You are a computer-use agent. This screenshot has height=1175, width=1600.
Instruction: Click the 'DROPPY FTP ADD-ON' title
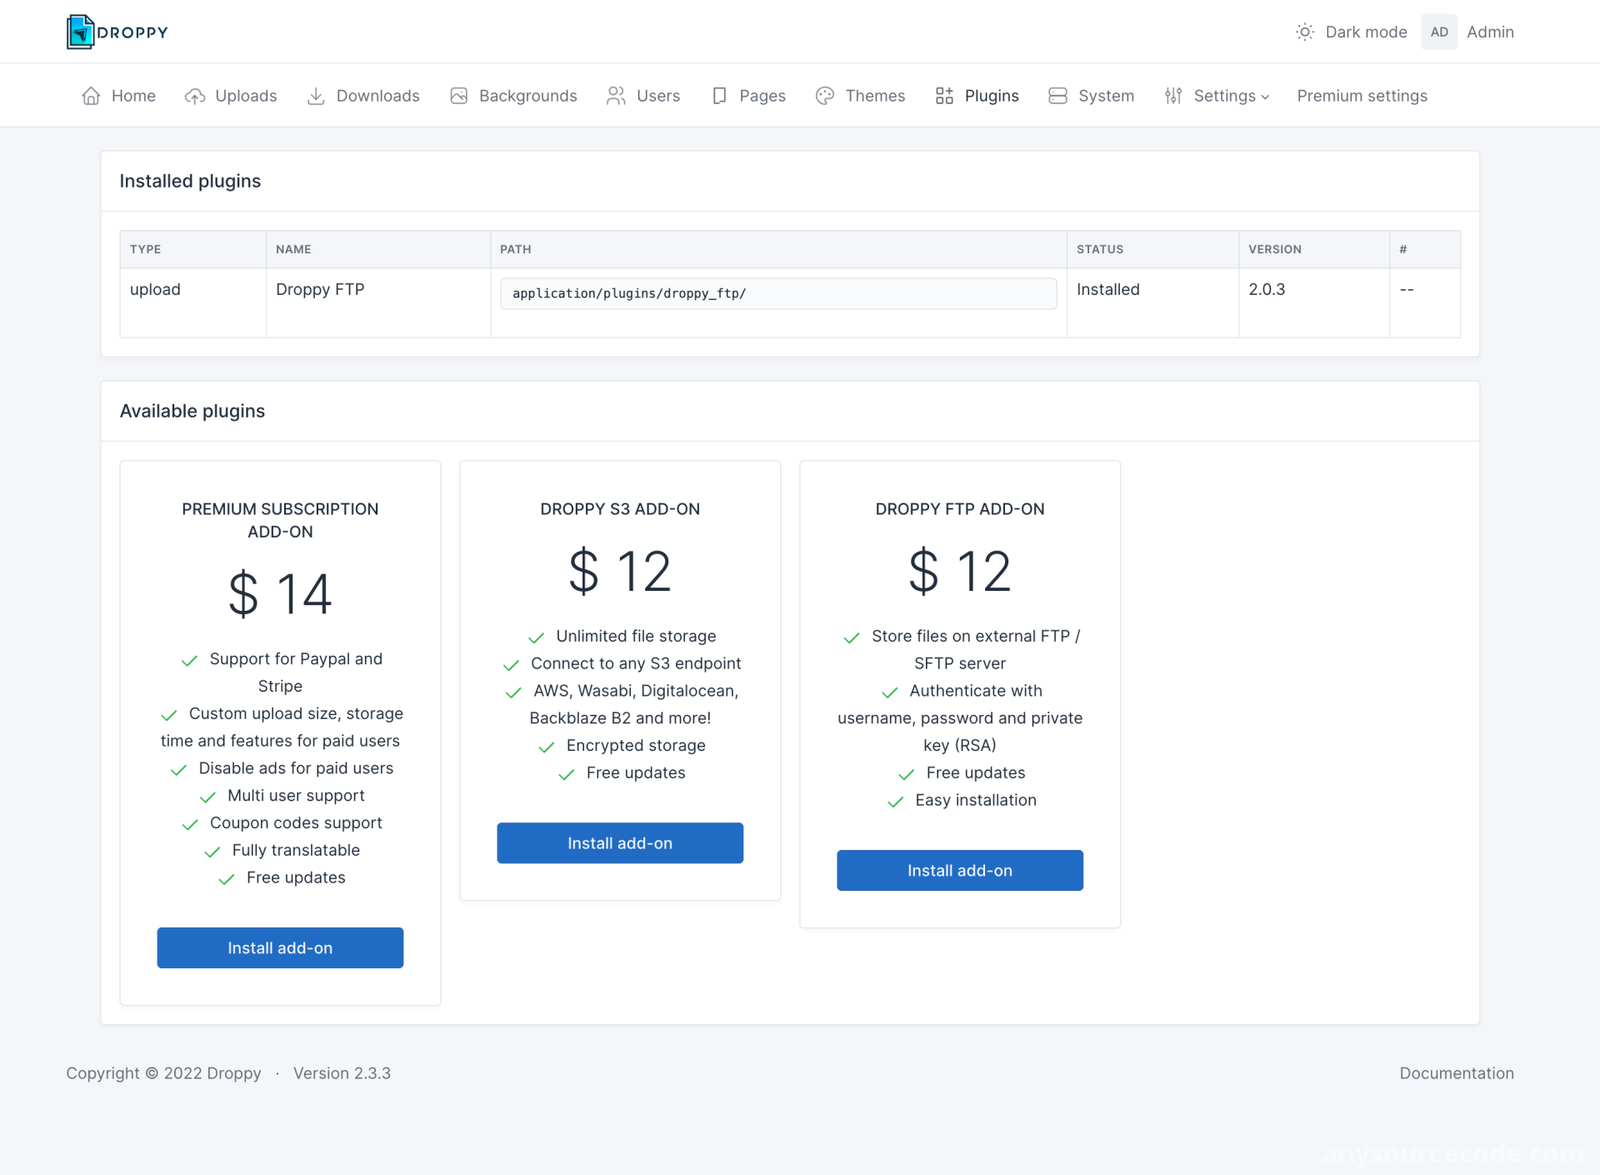[x=960, y=509]
